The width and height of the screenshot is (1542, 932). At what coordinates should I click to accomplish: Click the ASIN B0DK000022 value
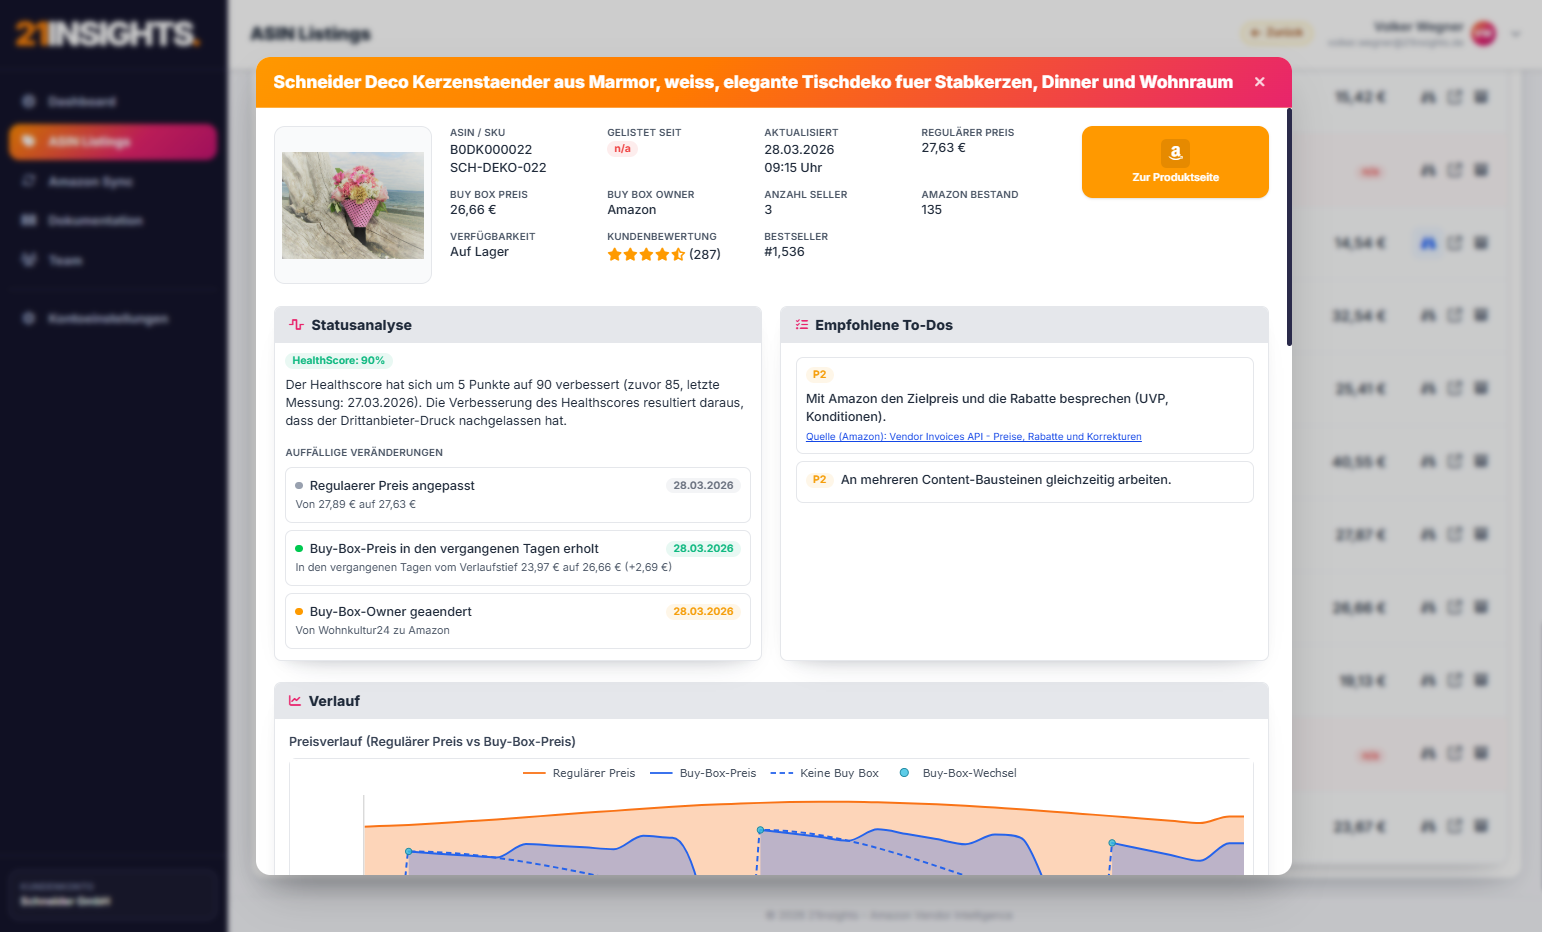(491, 150)
